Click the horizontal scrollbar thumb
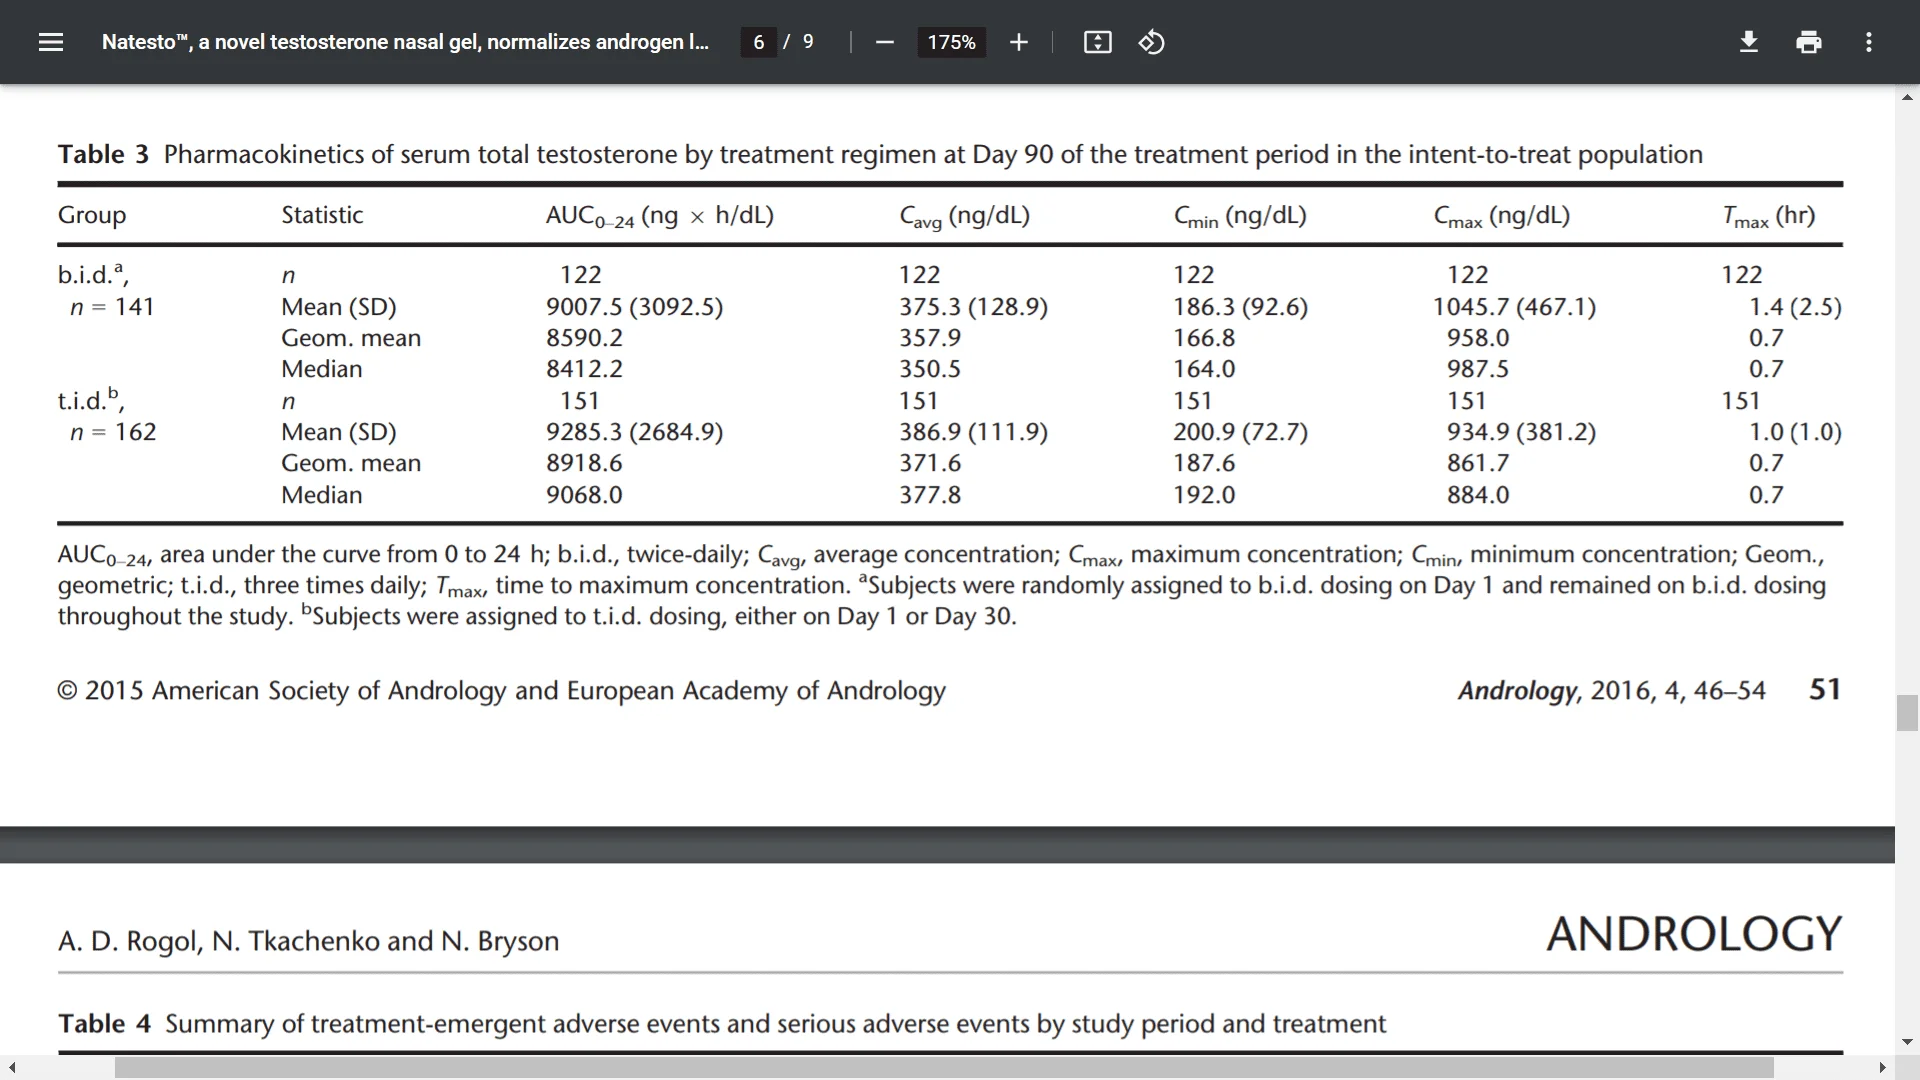Viewport: 1920px width, 1080px height. coord(944,1068)
